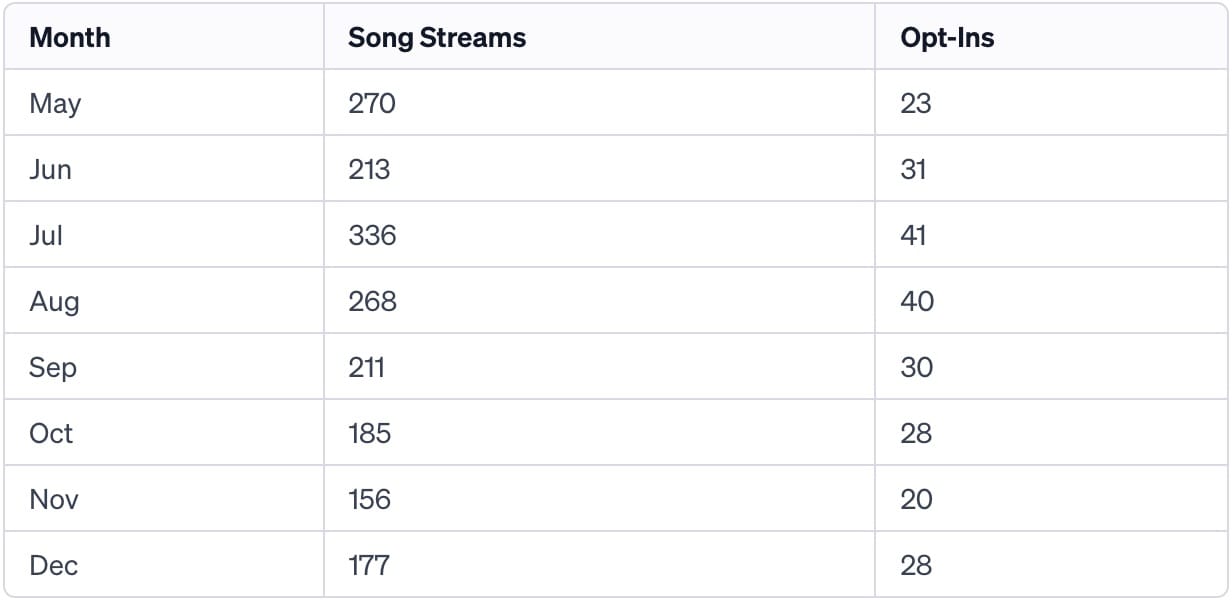Click the 156 song streams value

(x=369, y=499)
